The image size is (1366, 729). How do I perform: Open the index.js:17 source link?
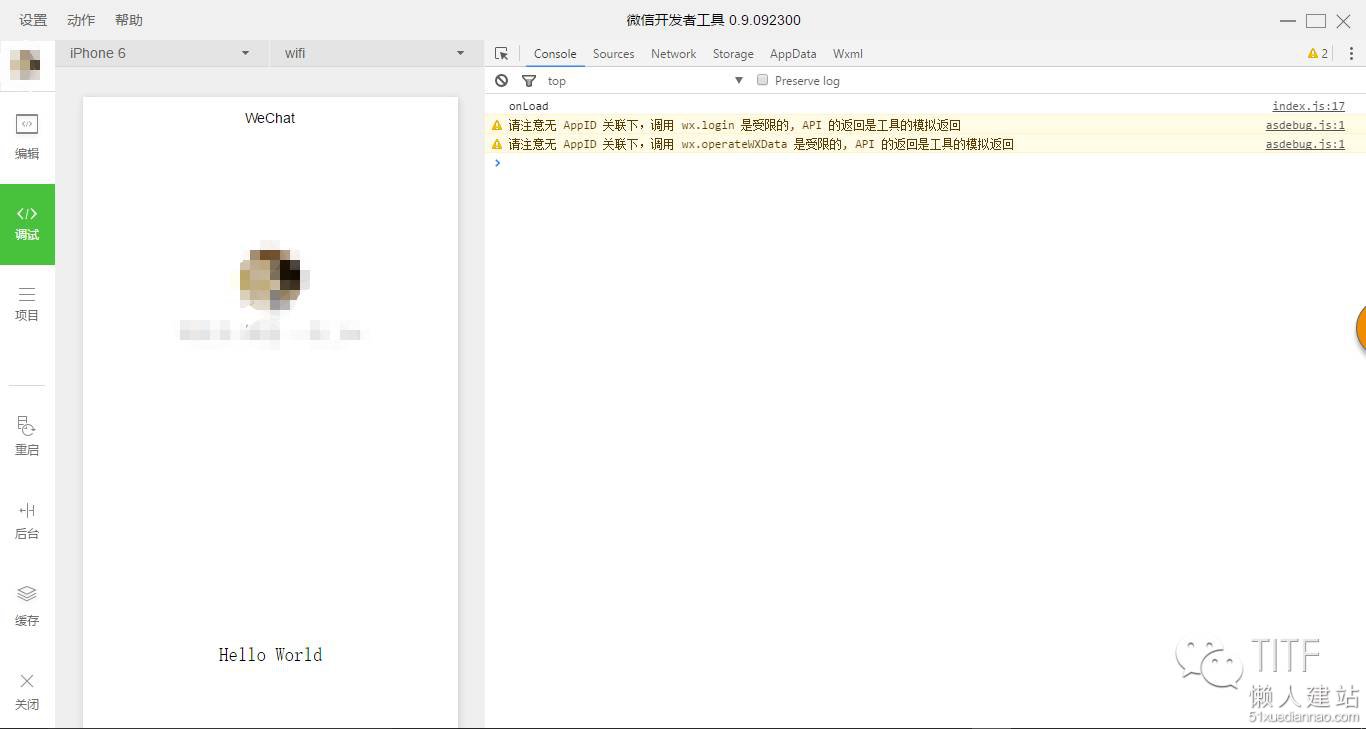coord(1308,106)
